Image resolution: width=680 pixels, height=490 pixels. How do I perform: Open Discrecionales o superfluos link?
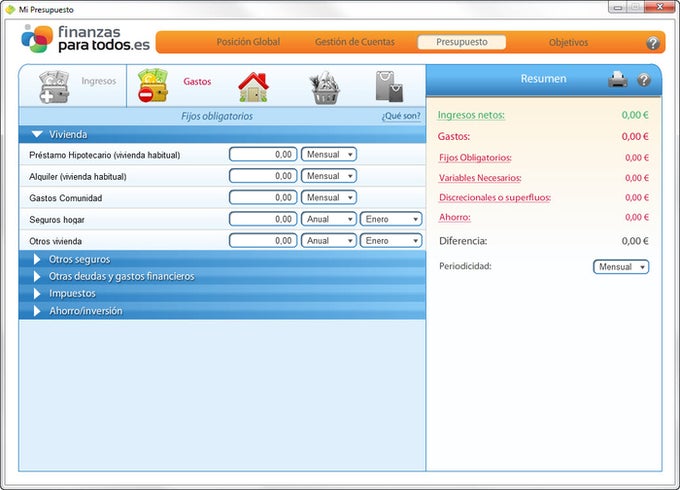click(x=494, y=197)
